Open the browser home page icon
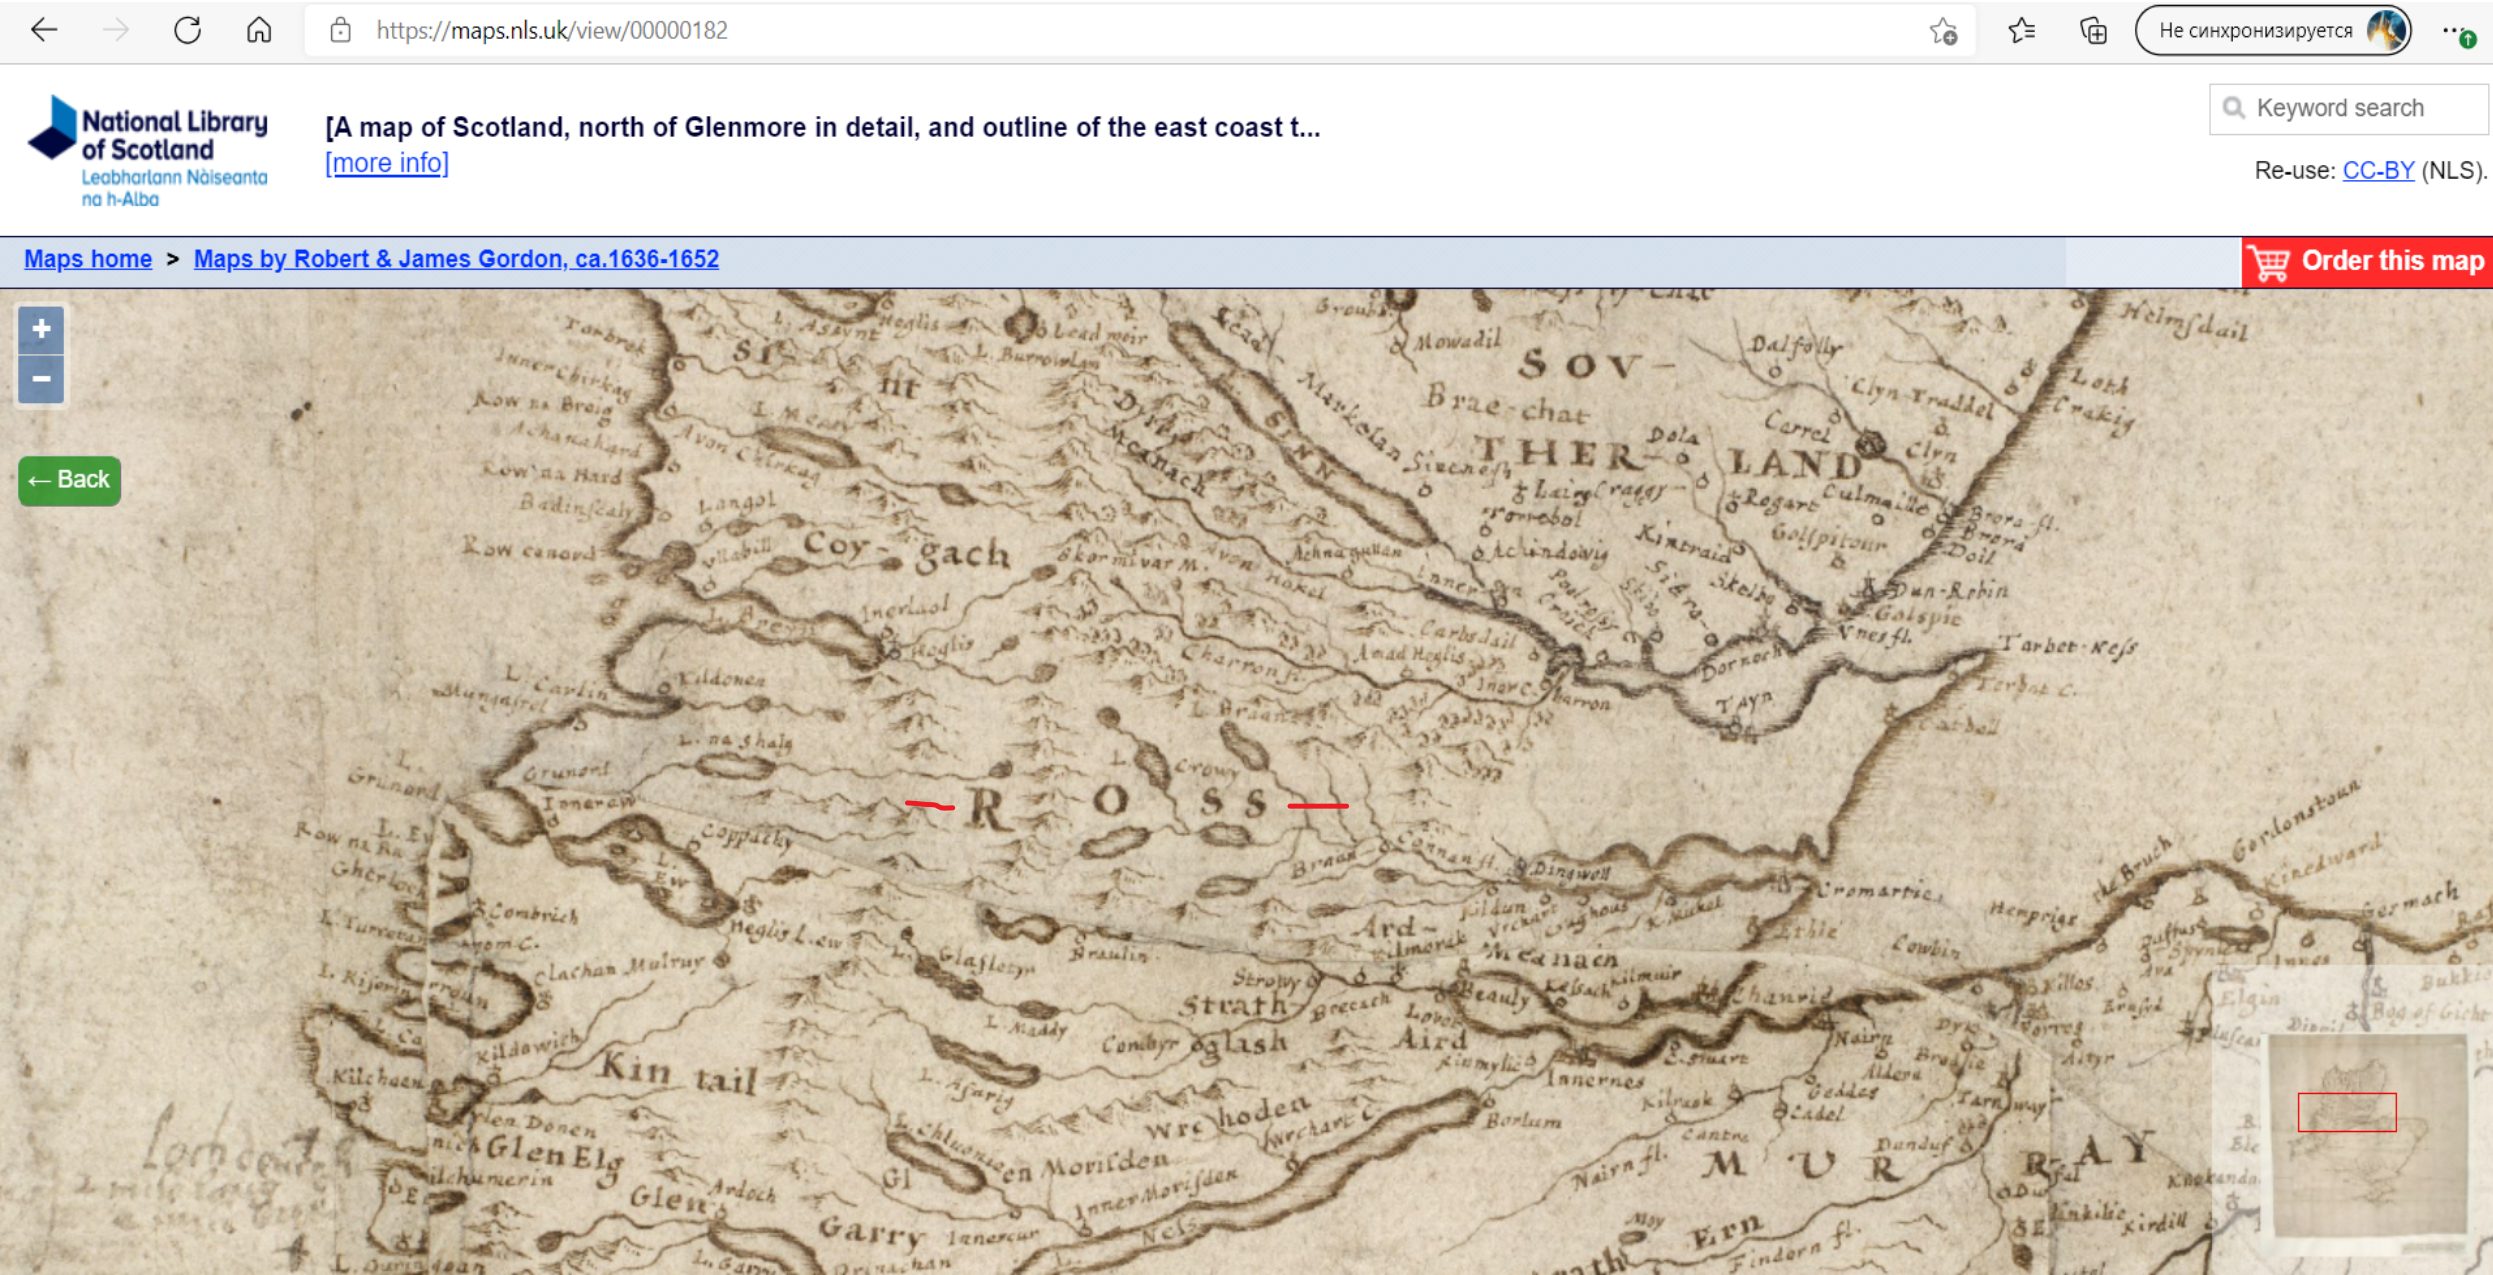 [x=259, y=30]
